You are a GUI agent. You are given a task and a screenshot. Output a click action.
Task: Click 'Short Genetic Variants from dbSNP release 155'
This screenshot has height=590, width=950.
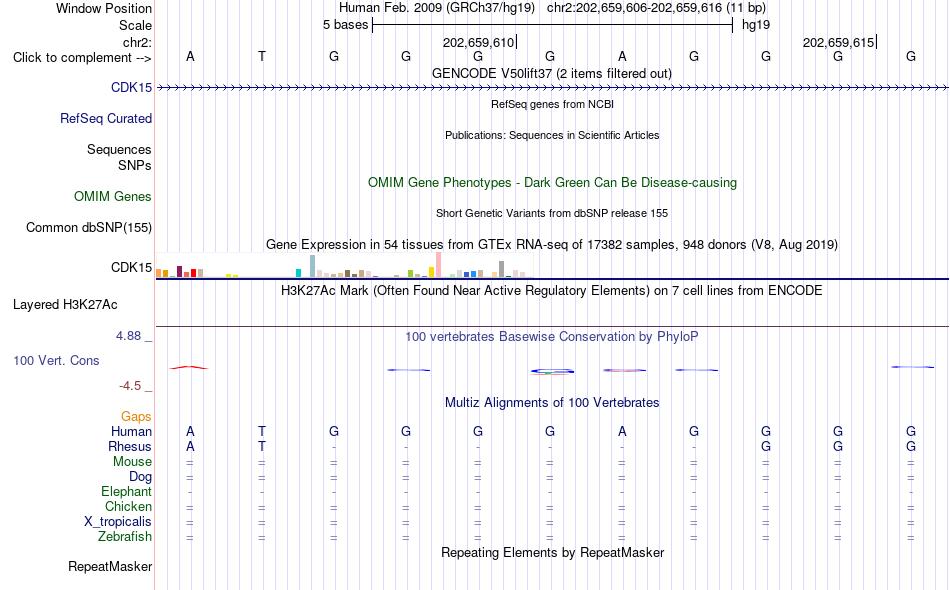pos(552,213)
